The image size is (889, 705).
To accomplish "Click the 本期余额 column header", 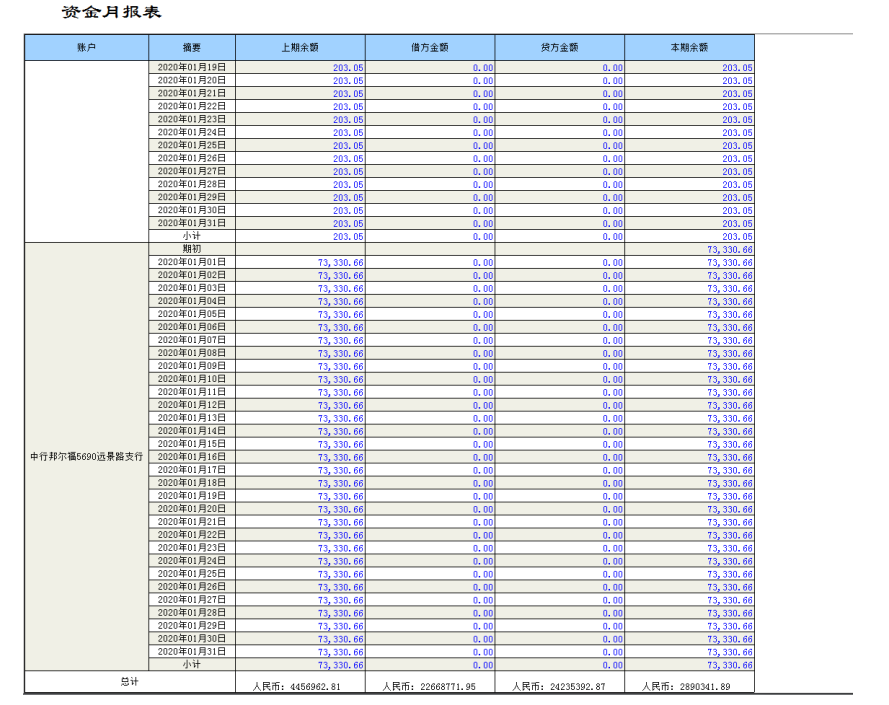I will 689,48.
